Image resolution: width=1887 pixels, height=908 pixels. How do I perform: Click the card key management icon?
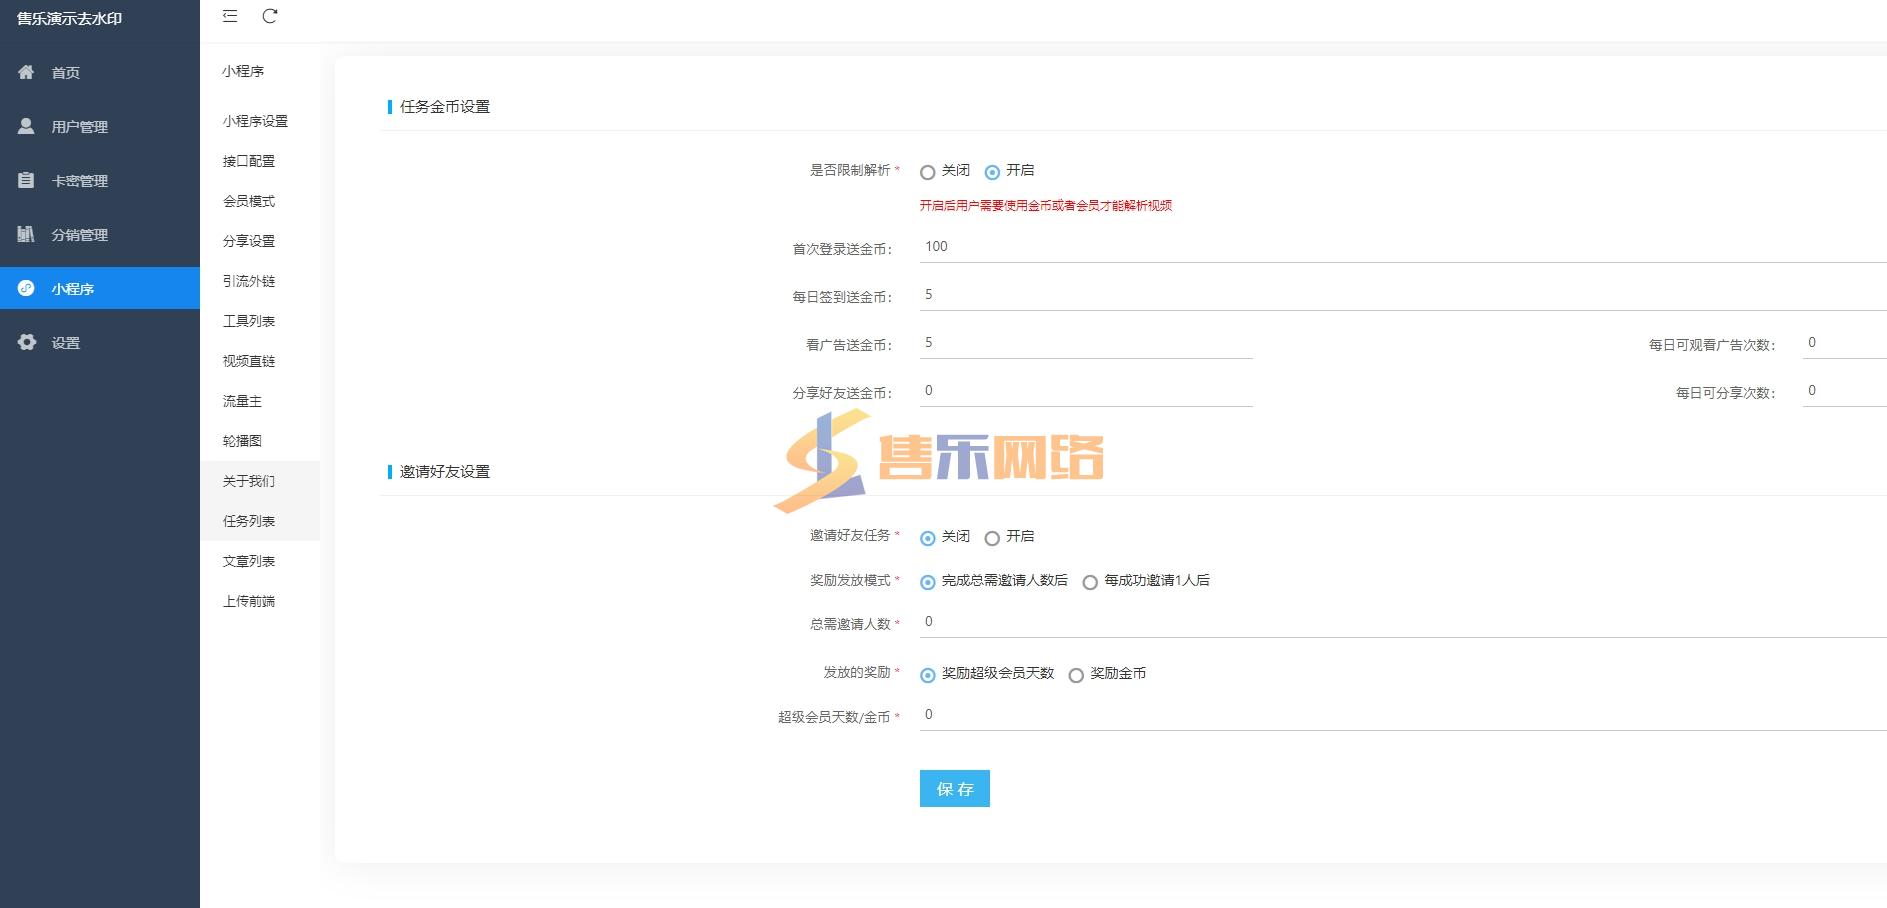pyautogui.click(x=26, y=180)
